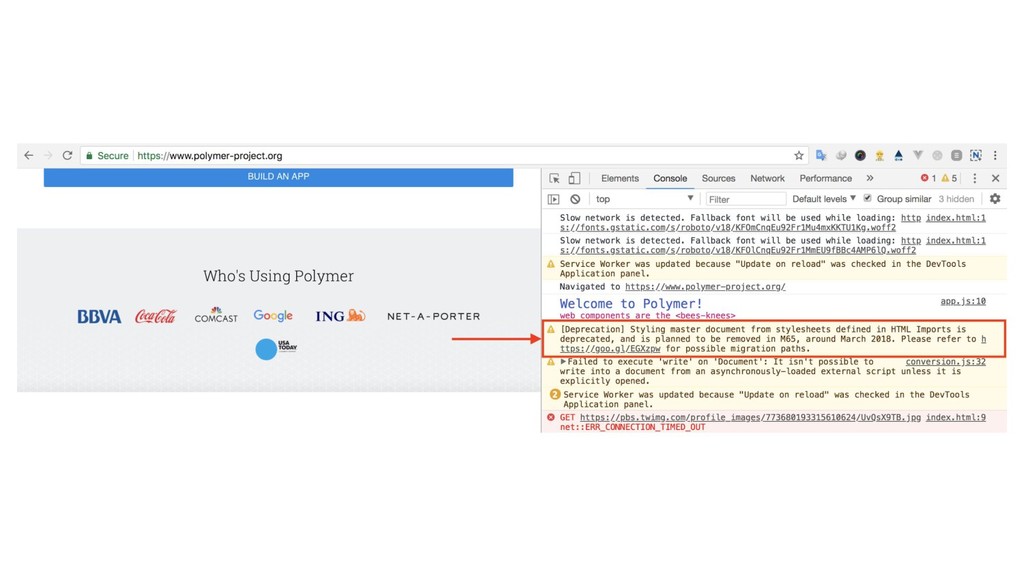Image resolution: width=1024 pixels, height=576 pixels.
Task: Open the conversion.js:32 source link
Action: pyautogui.click(x=945, y=362)
